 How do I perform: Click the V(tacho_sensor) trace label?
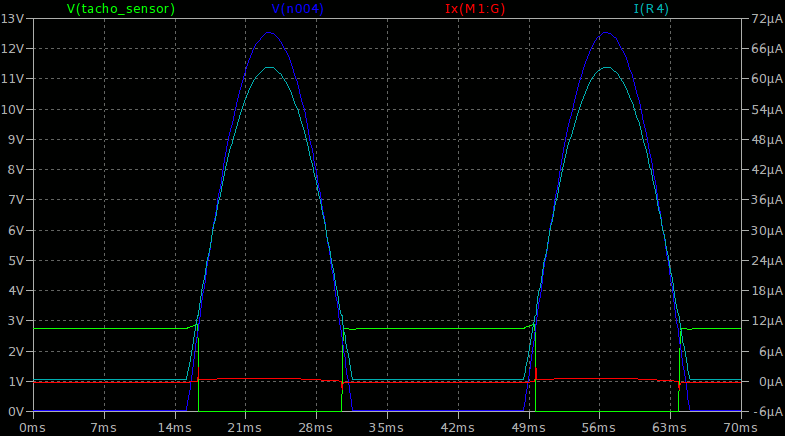(x=121, y=9)
